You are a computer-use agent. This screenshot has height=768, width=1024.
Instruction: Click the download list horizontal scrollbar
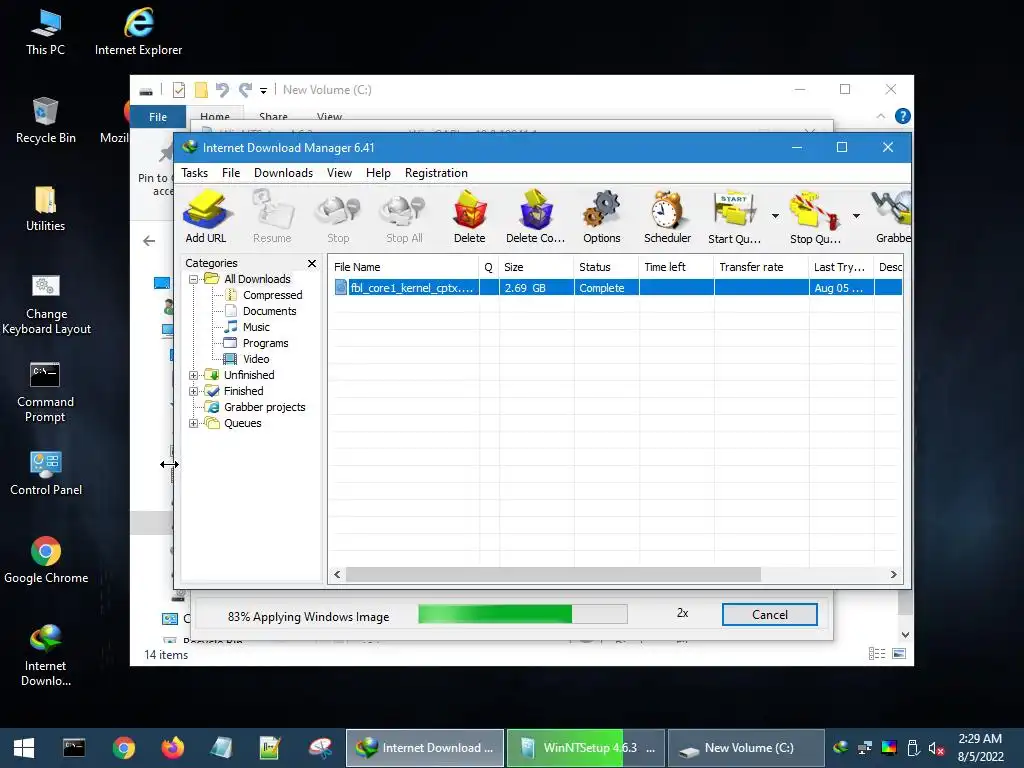click(553, 575)
